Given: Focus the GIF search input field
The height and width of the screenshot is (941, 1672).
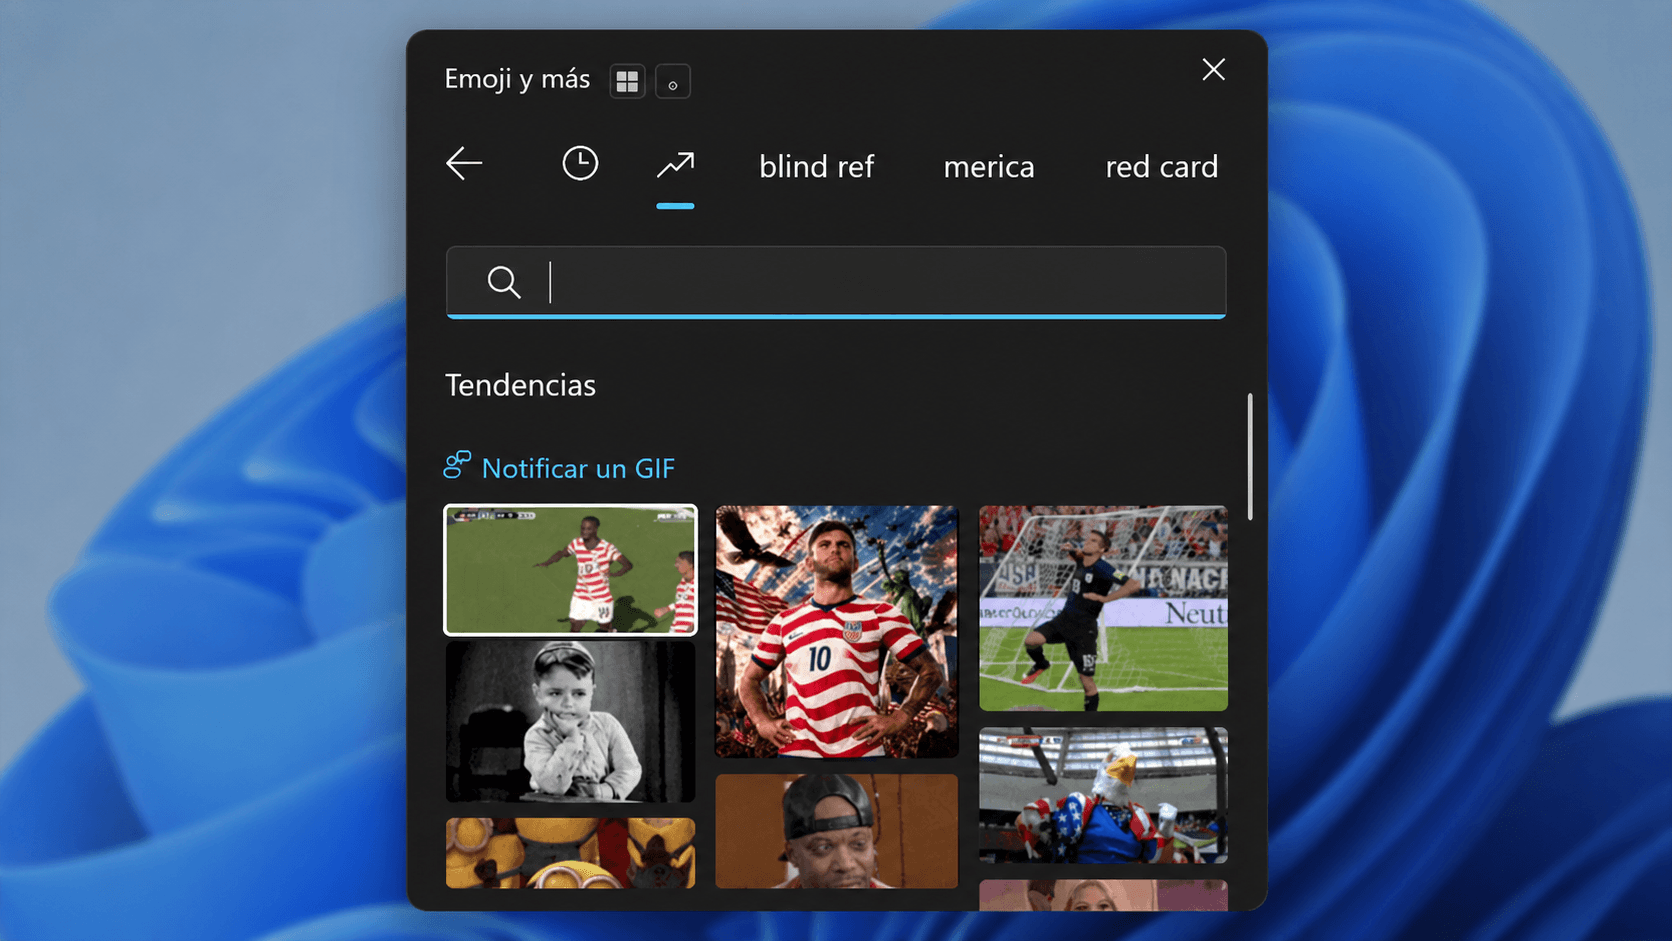Looking at the screenshot, I should (x=836, y=282).
